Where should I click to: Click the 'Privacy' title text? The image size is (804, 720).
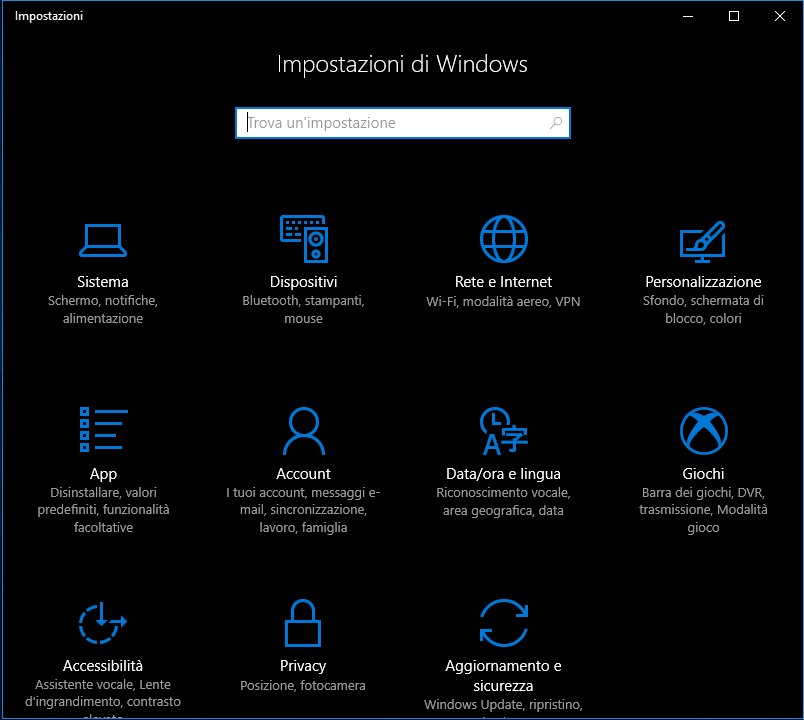pos(303,666)
